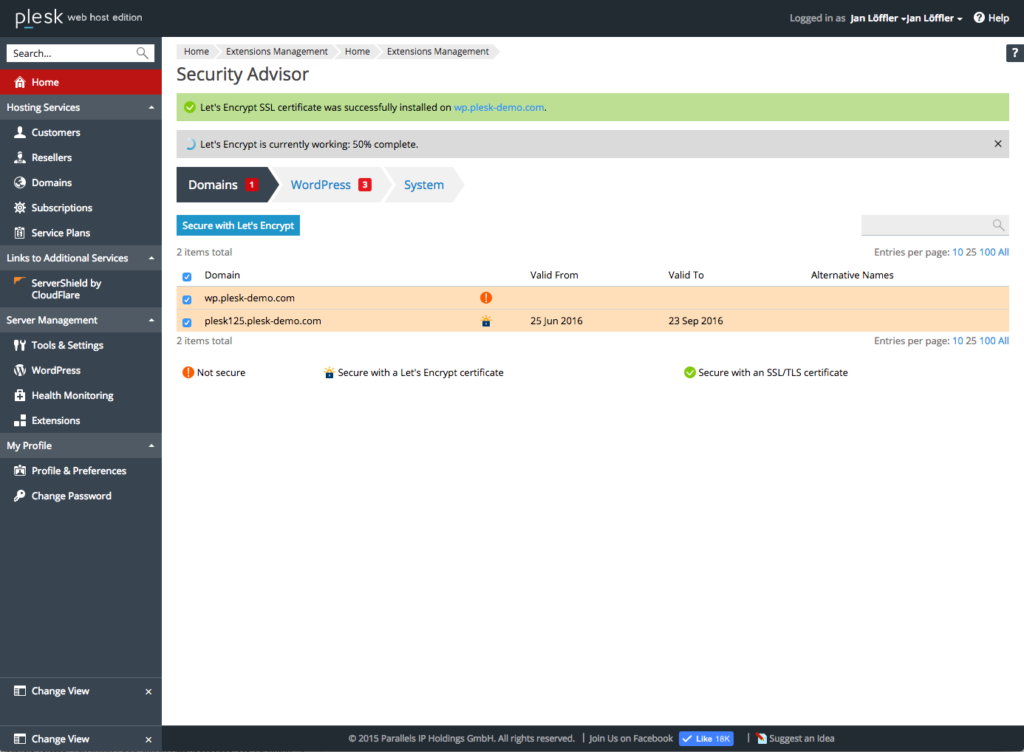Click Join Us on Facebook link
The width and height of the screenshot is (1024, 752).
click(x=631, y=738)
